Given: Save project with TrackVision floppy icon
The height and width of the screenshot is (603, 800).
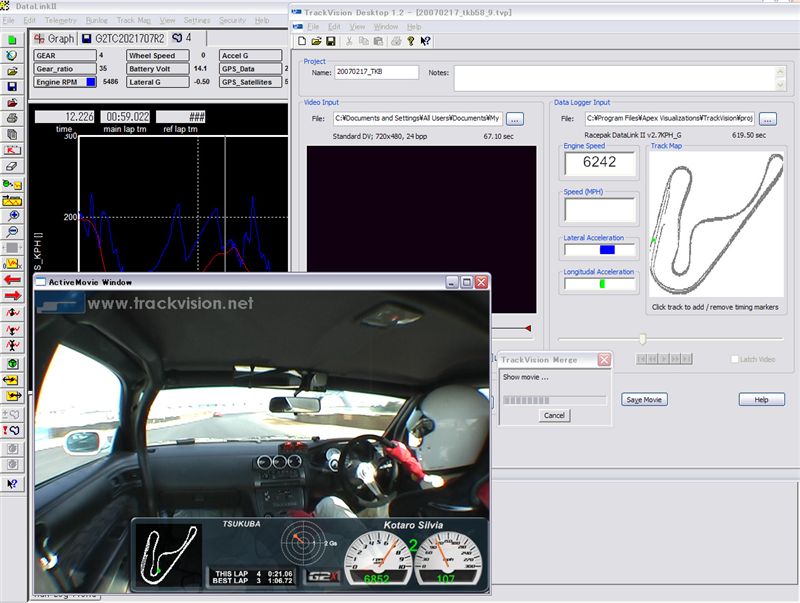Looking at the screenshot, I should click(331, 41).
